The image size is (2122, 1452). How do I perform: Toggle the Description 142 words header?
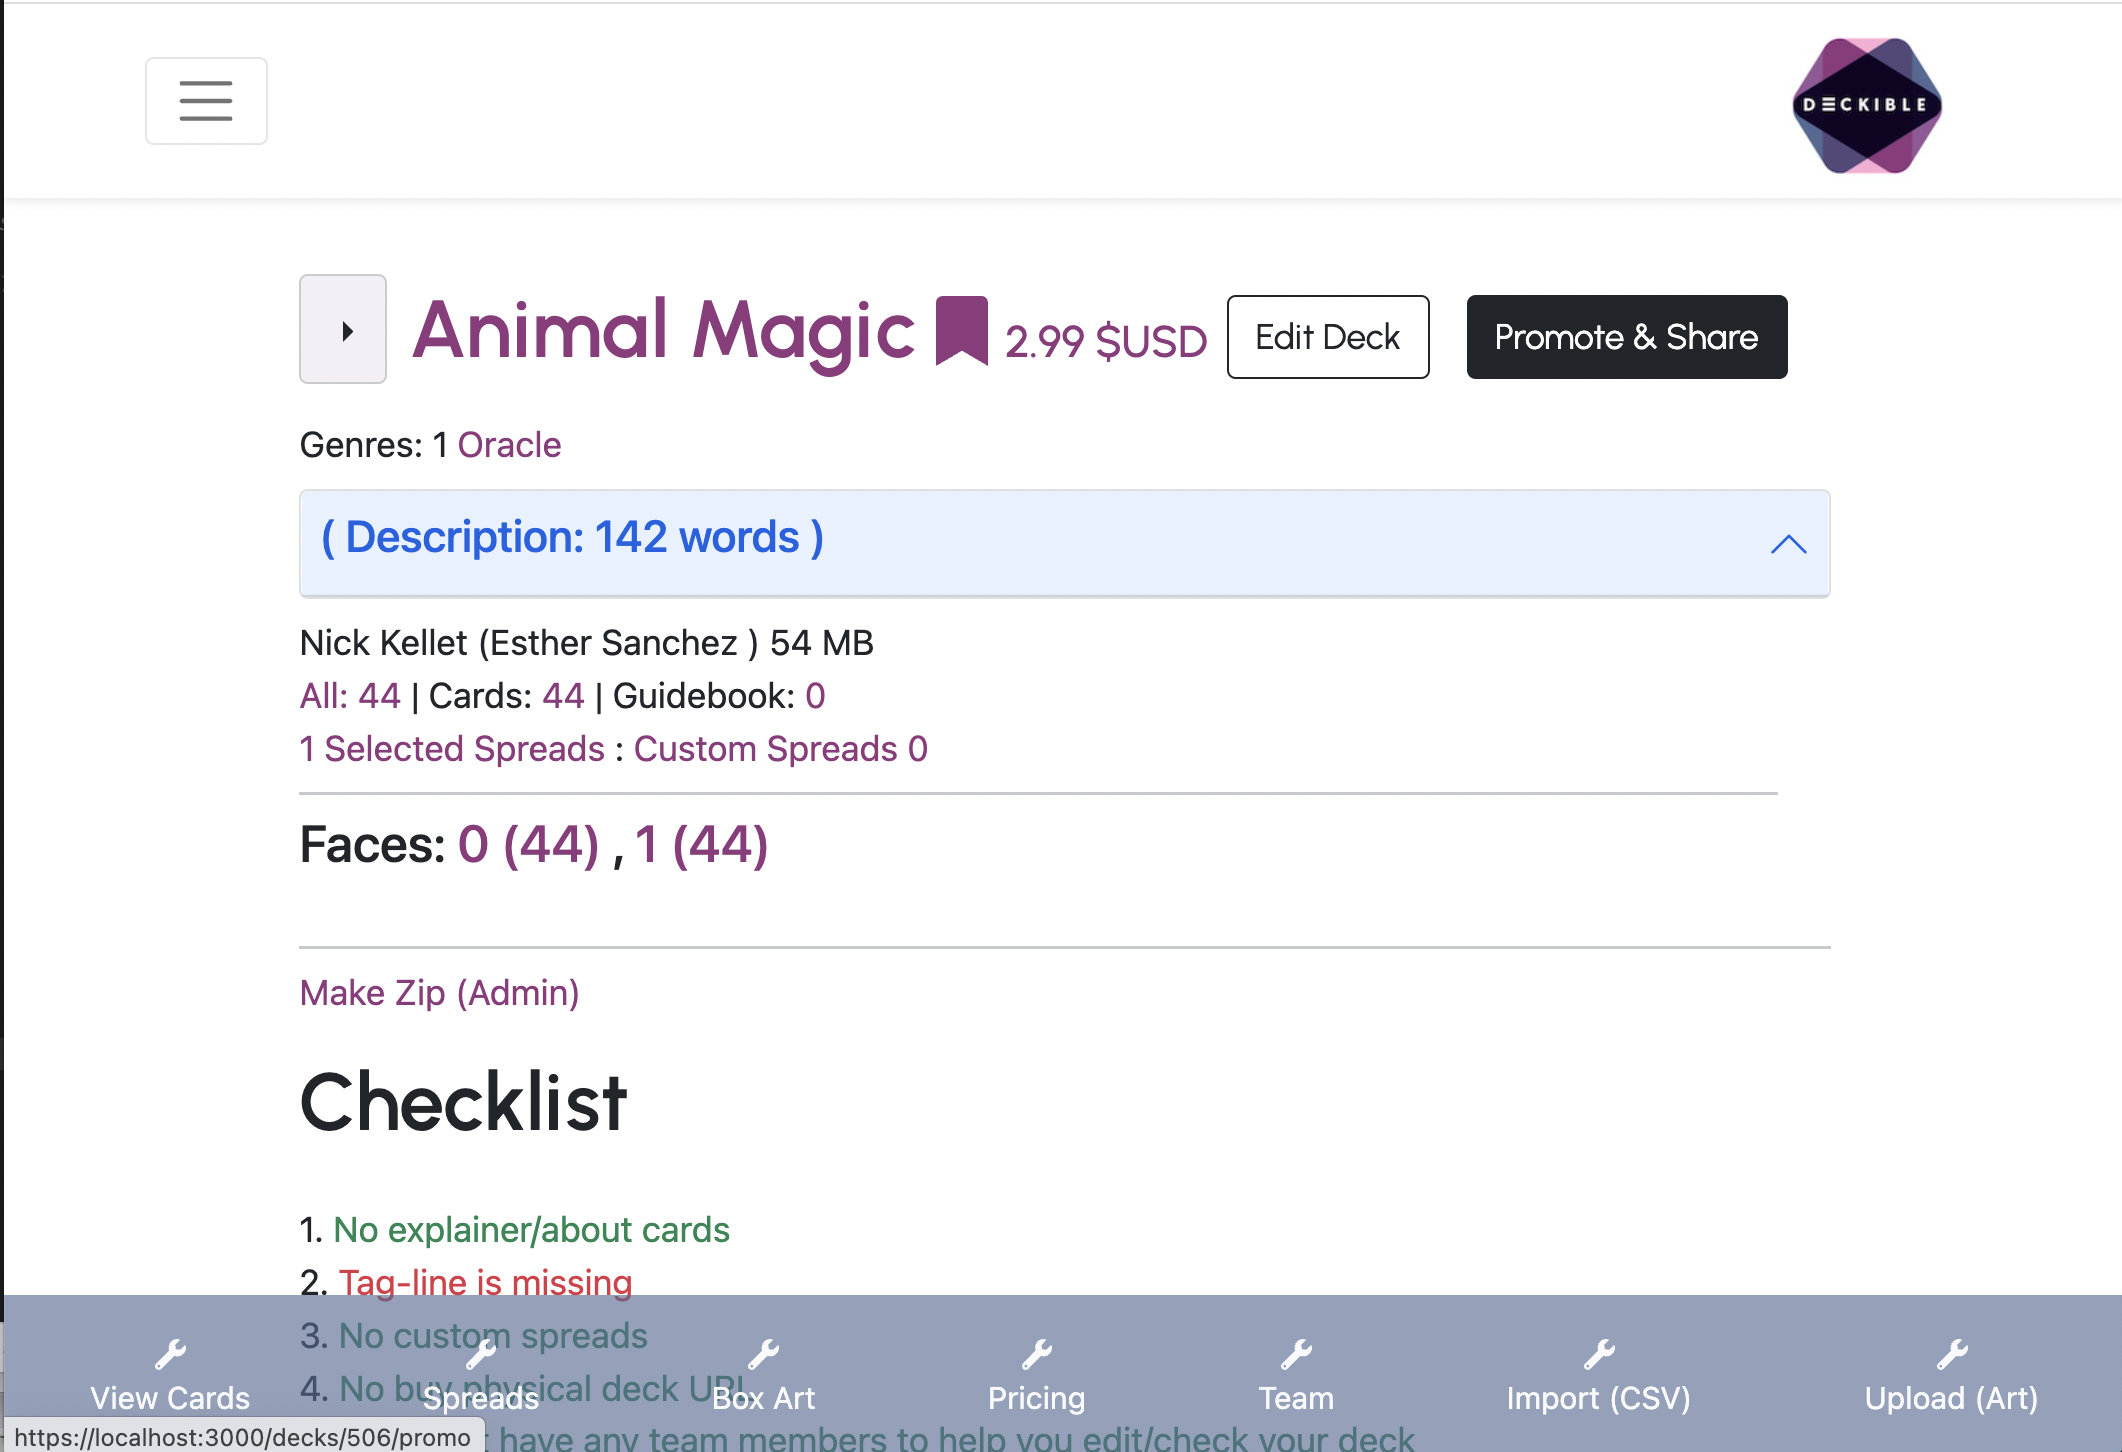click(x=573, y=538)
